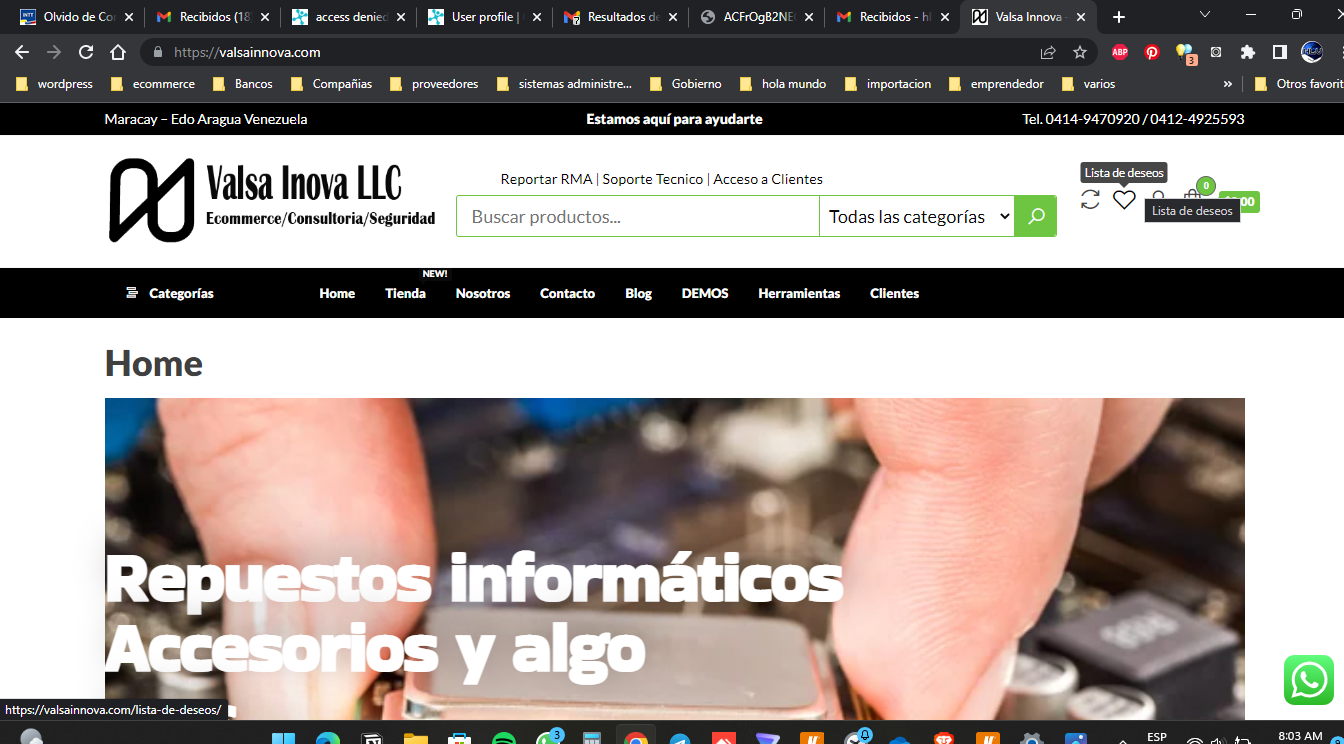Go to the Tienda menu item
The image size is (1344, 744).
(405, 293)
